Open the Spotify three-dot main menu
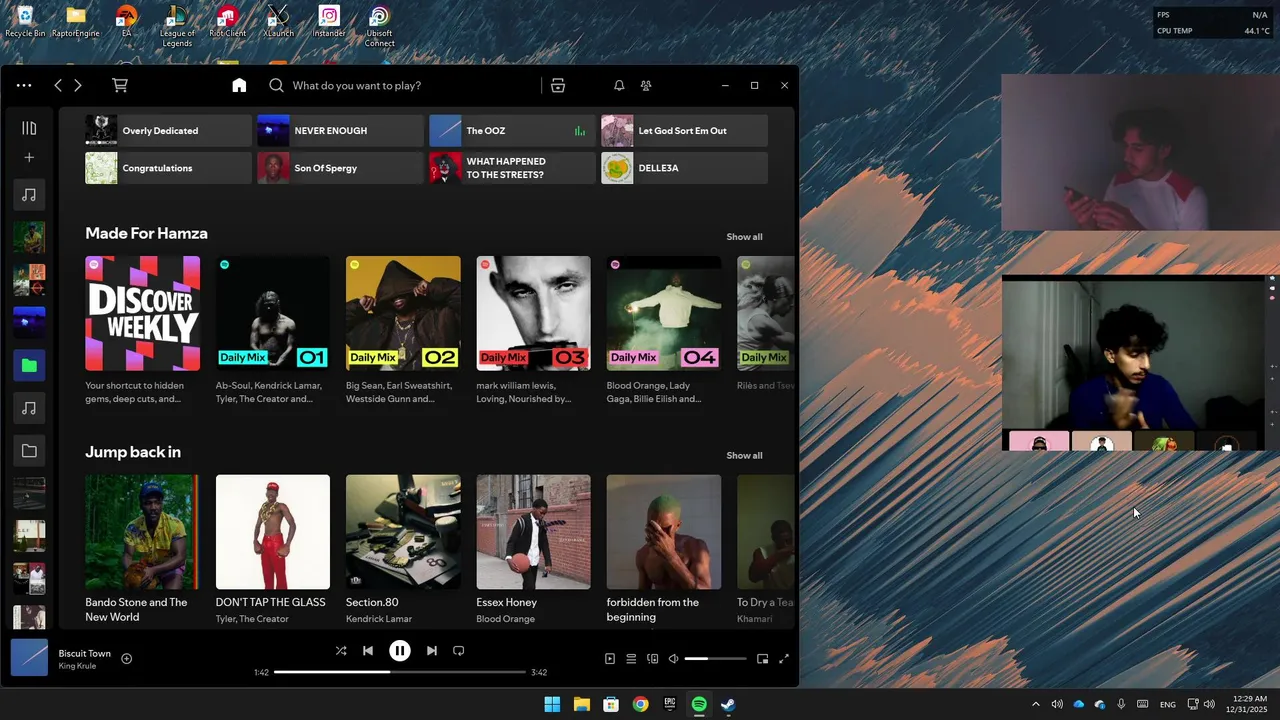 24,86
